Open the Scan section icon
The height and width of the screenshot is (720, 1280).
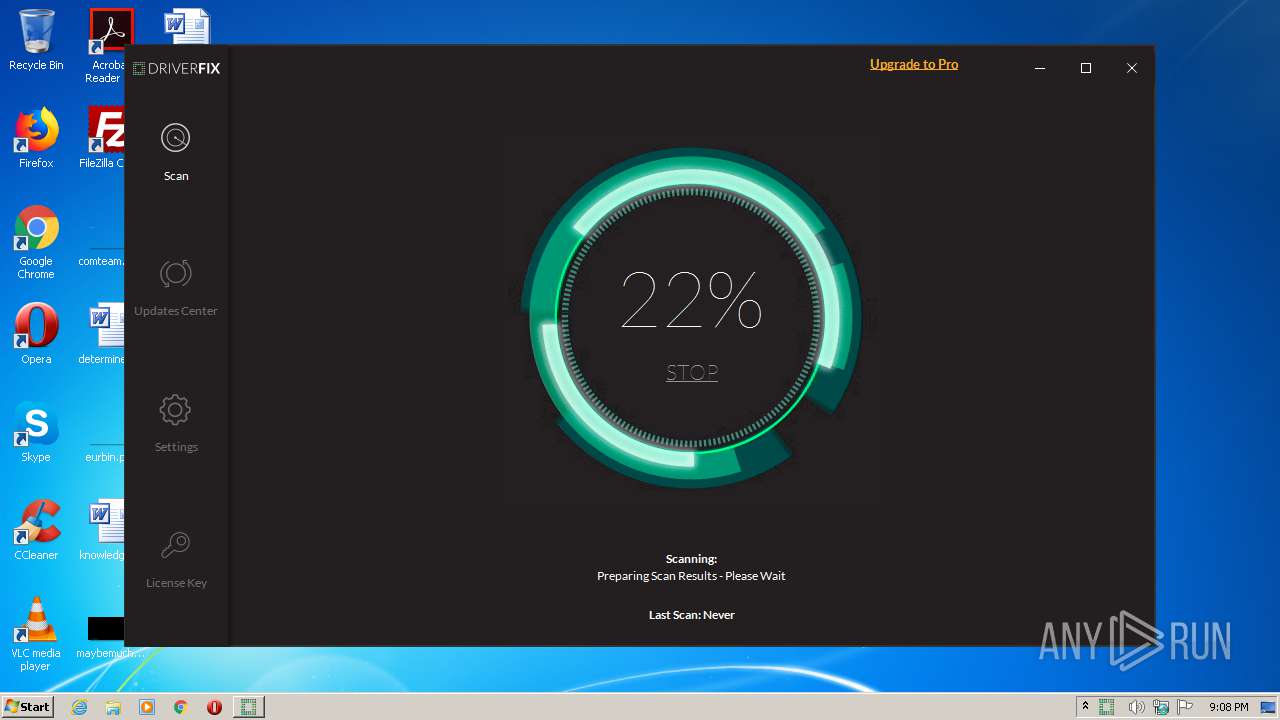[x=175, y=138]
